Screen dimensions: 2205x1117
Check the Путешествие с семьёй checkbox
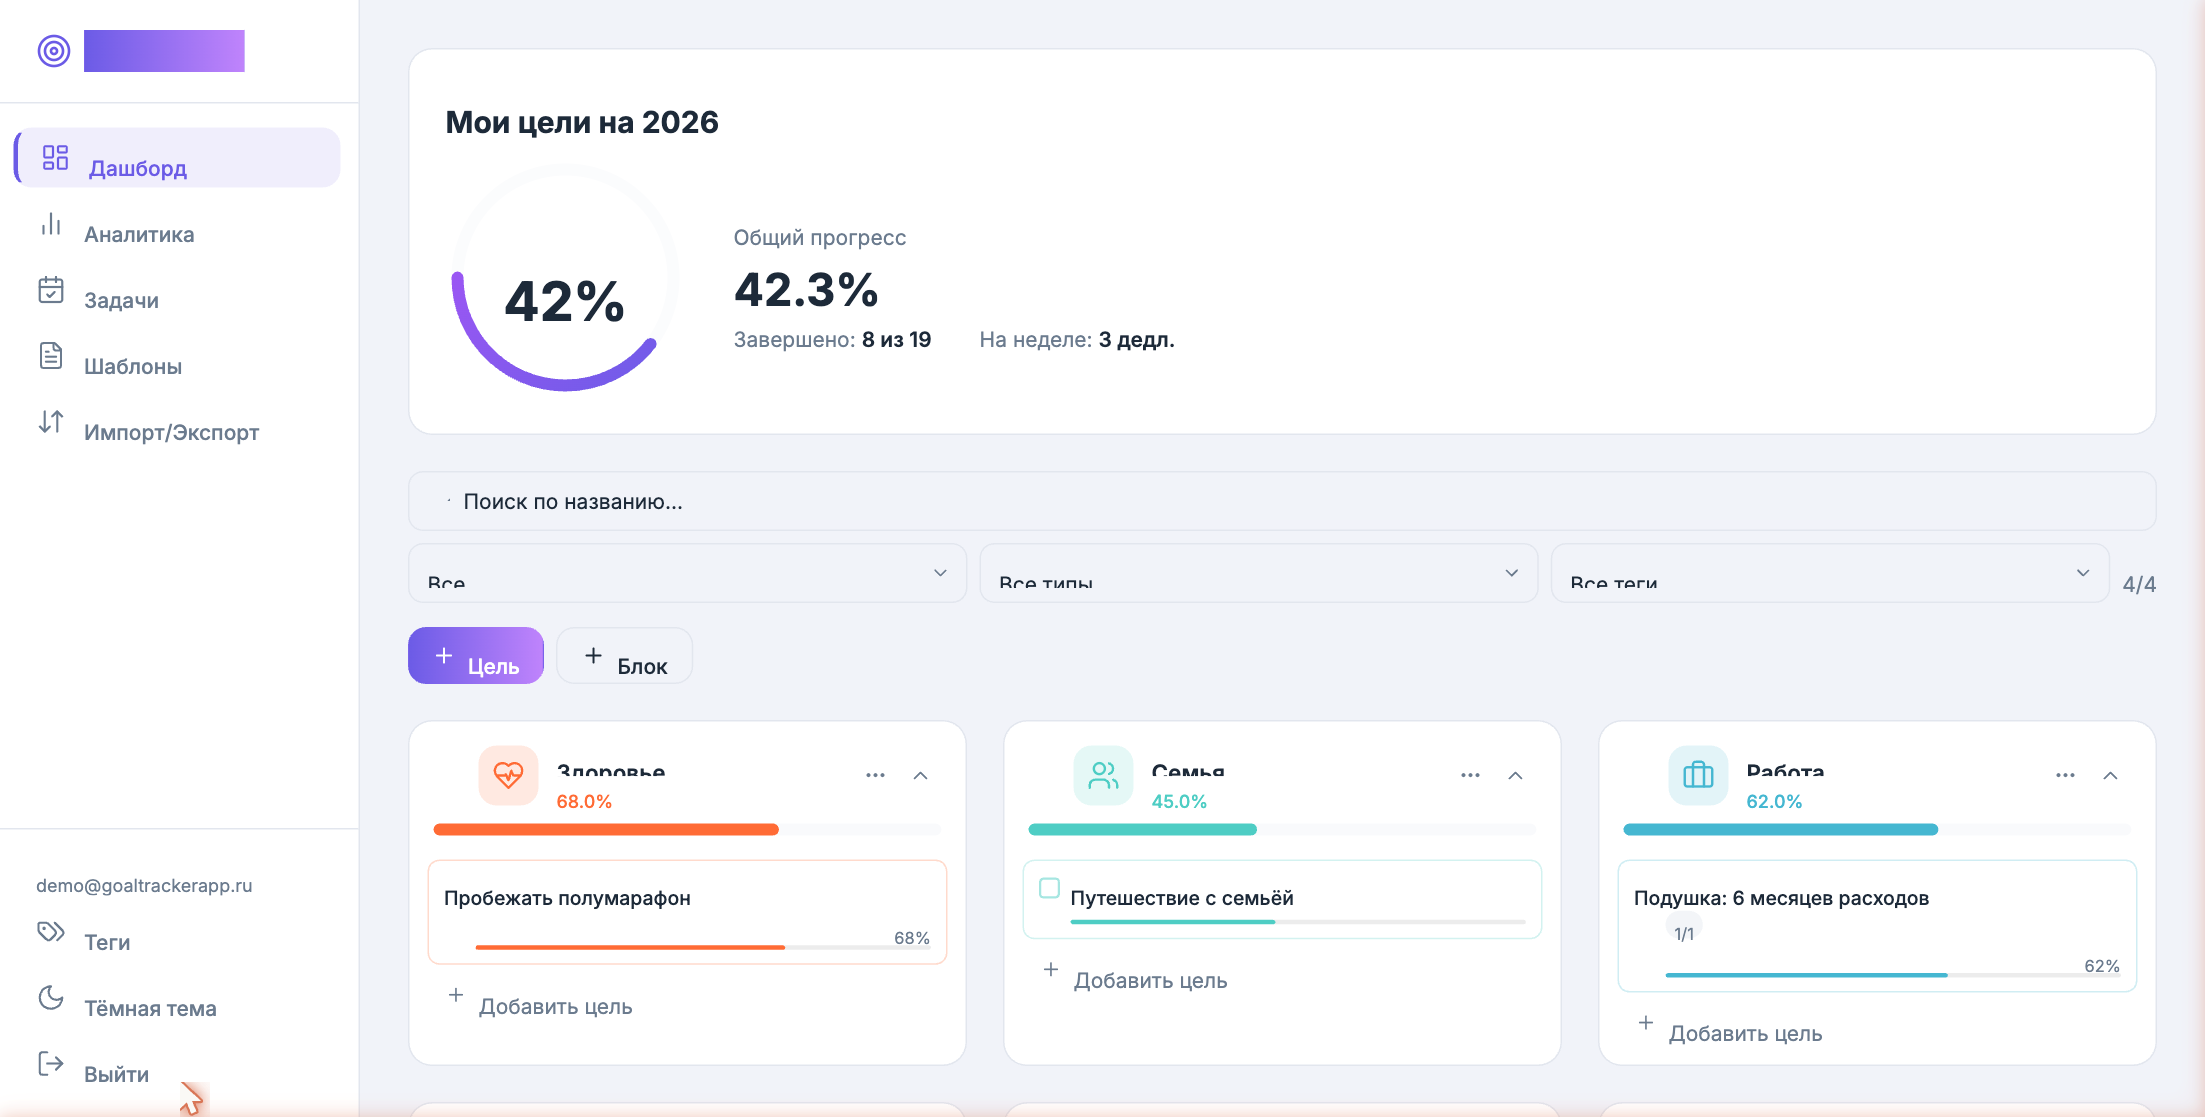1049,888
